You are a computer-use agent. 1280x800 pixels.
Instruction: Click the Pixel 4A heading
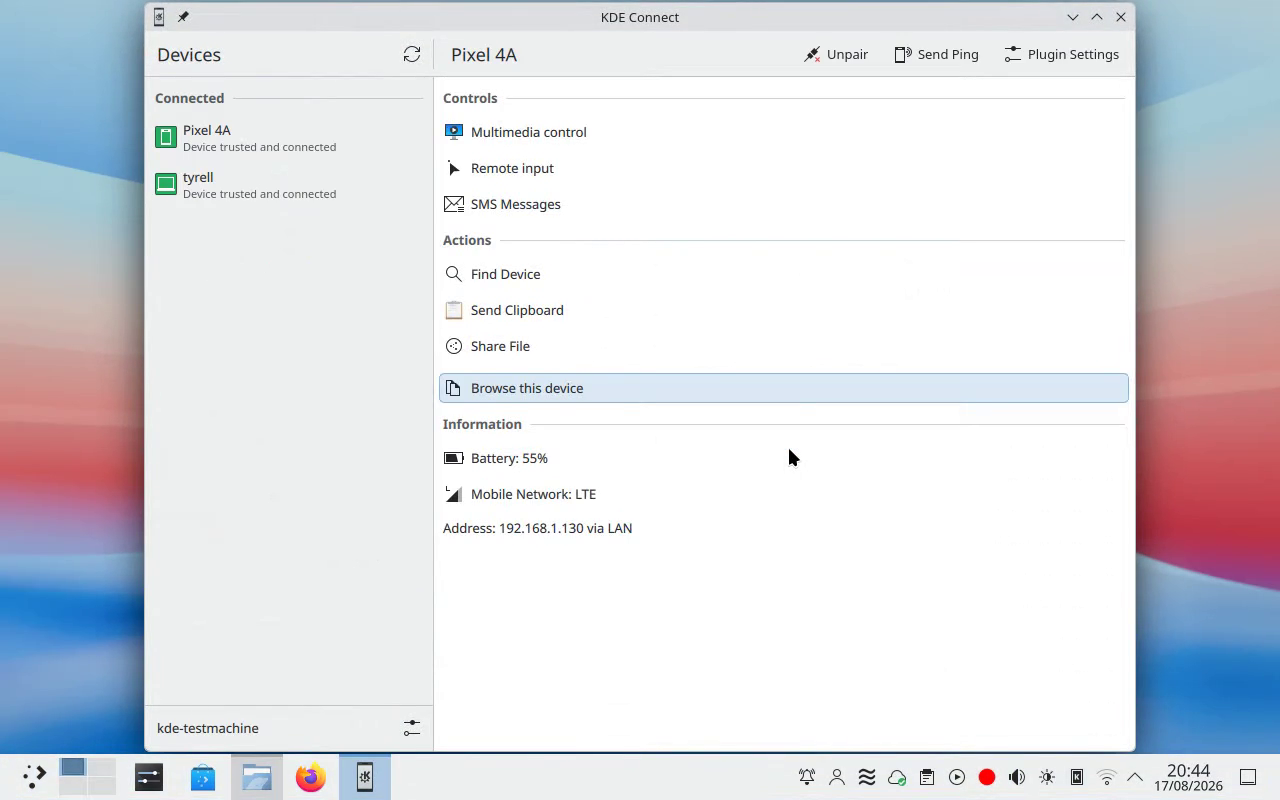(484, 55)
